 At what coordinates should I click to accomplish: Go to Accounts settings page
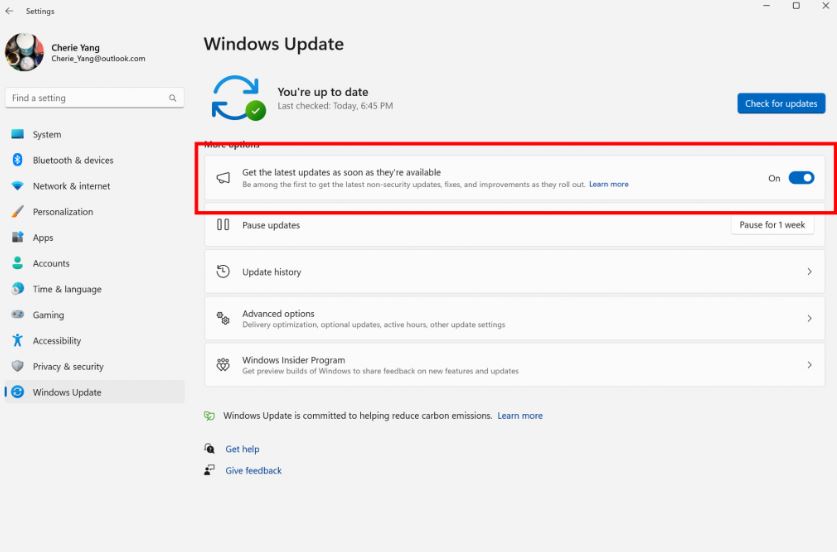point(51,264)
